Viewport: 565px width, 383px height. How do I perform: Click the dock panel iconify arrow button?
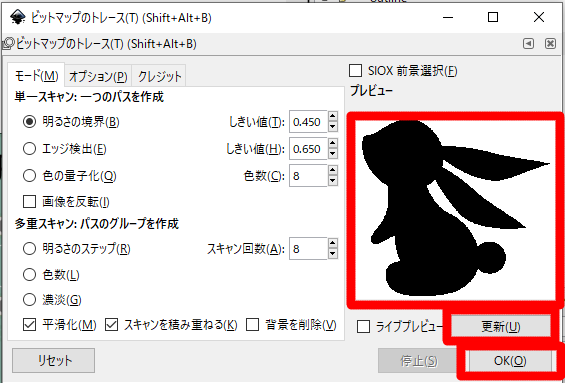coord(529,44)
